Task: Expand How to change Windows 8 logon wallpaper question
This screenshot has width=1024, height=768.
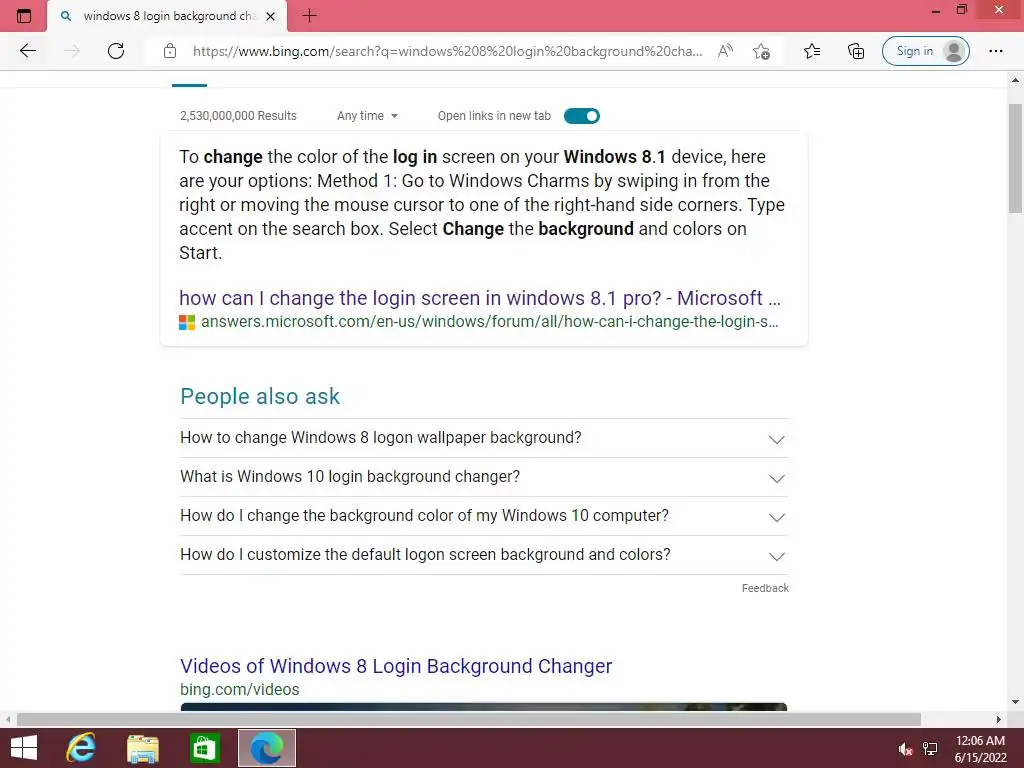Action: coord(484,438)
